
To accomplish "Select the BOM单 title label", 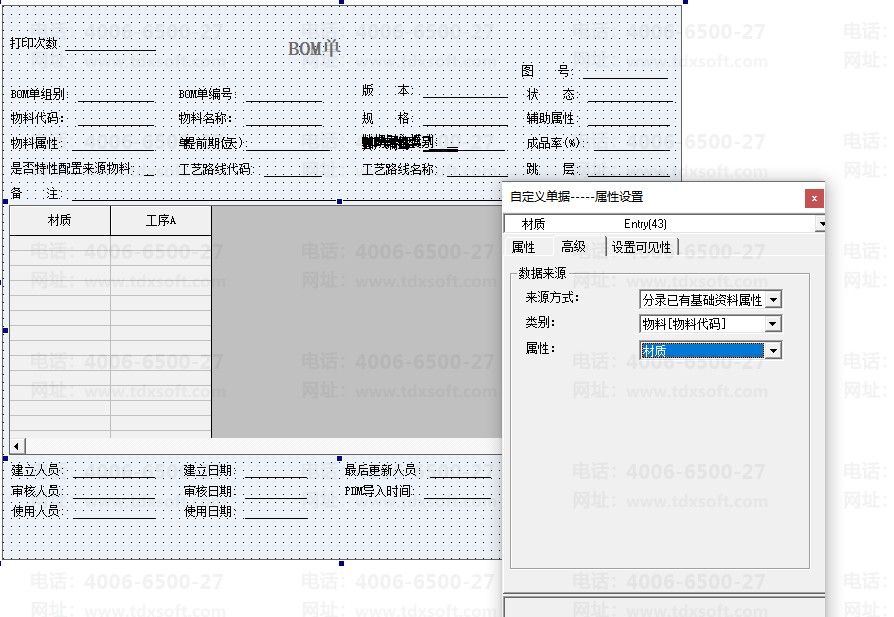I will [314, 48].
